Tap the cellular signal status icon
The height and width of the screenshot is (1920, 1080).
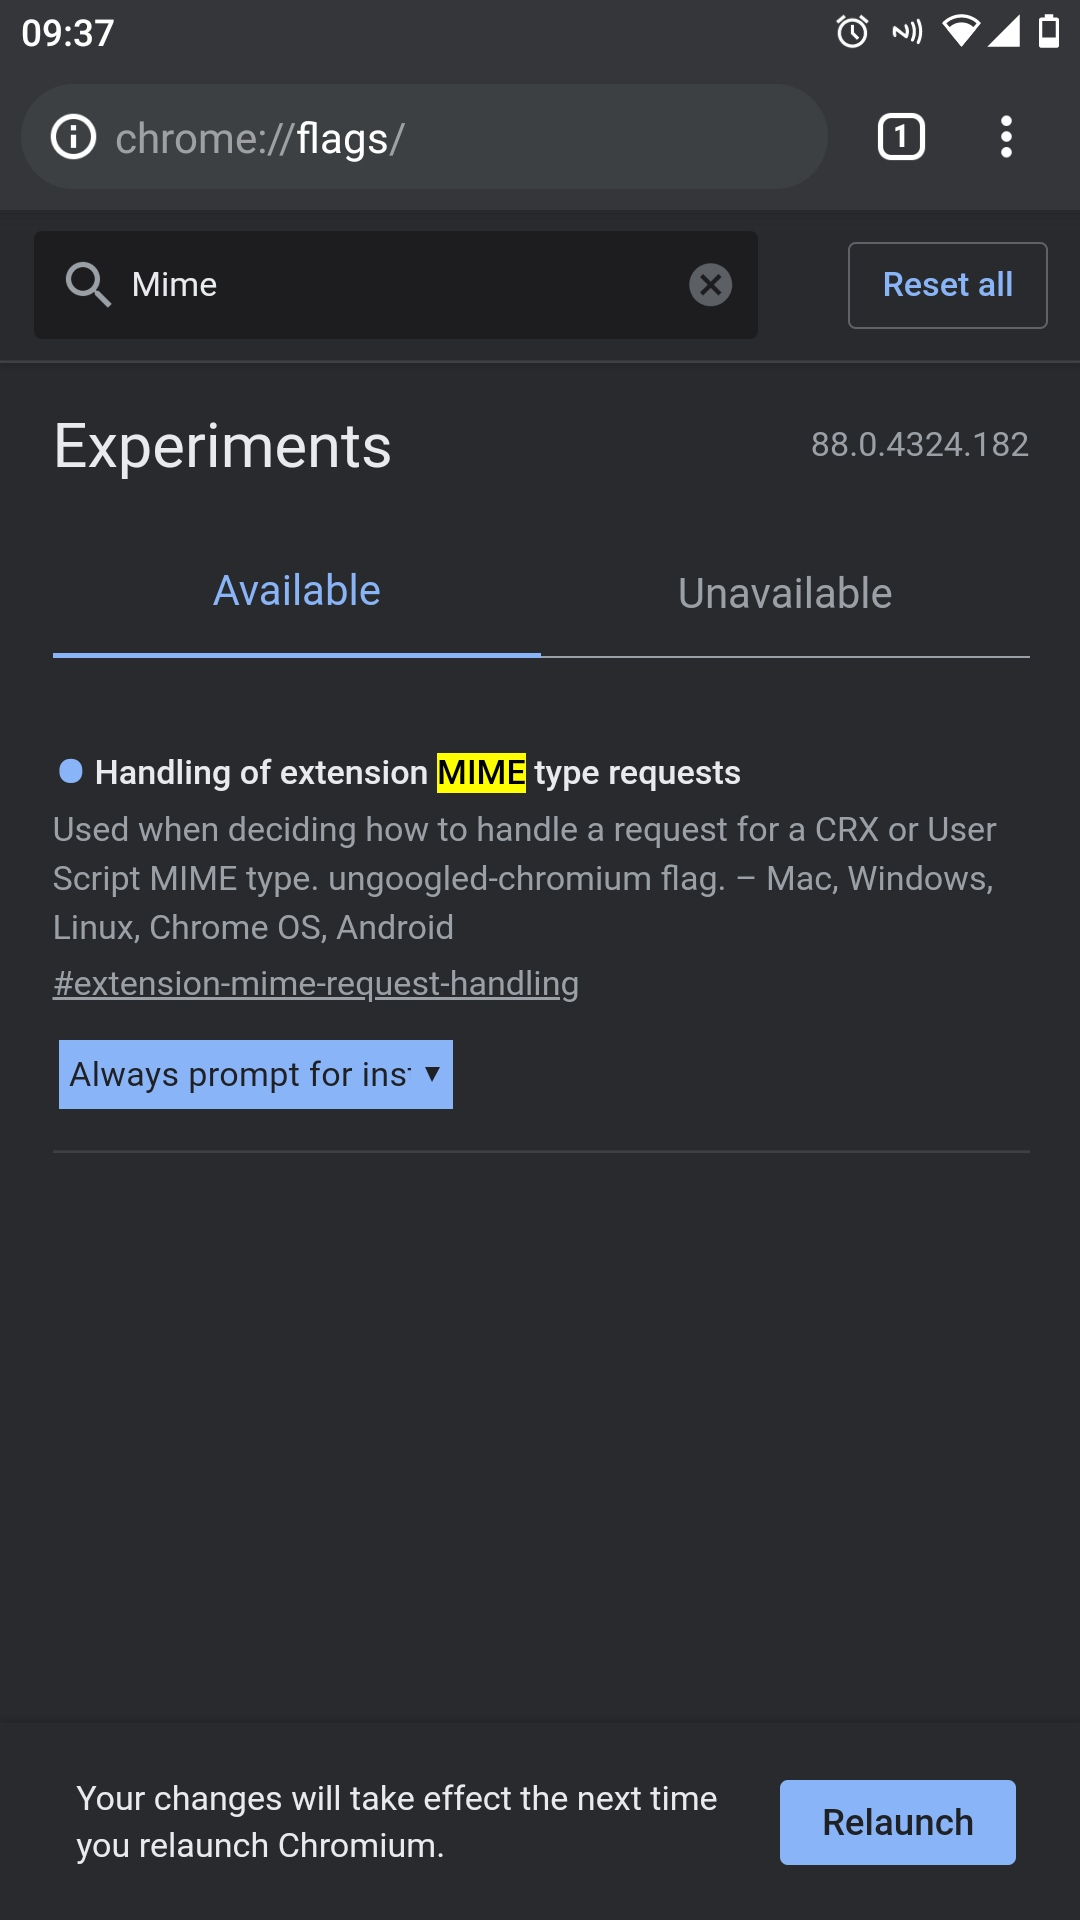[1004, 32]
